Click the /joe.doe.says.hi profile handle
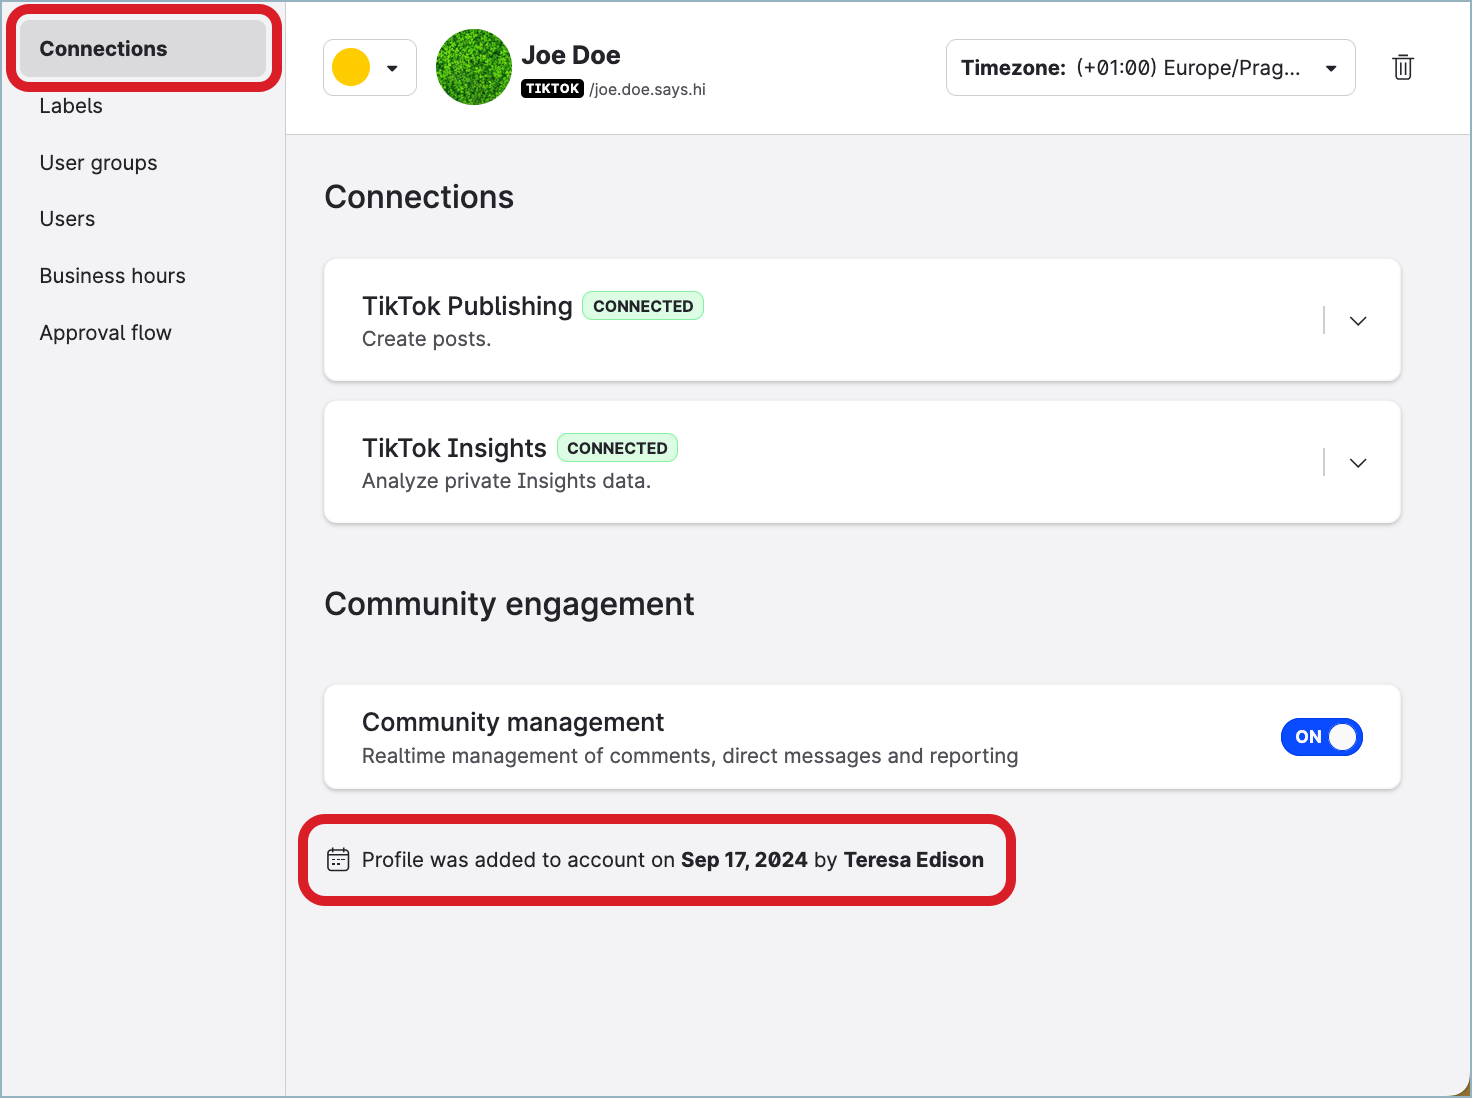The width and height of the screenshot is (1472, 1098). click(x=647, y=90)
